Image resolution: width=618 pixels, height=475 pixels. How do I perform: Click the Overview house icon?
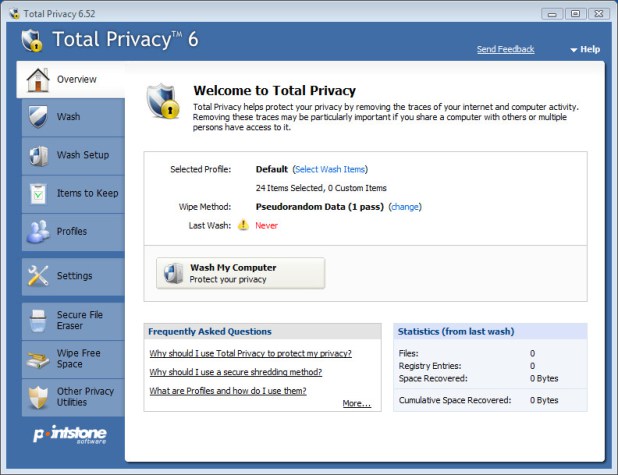pos(38,79)
